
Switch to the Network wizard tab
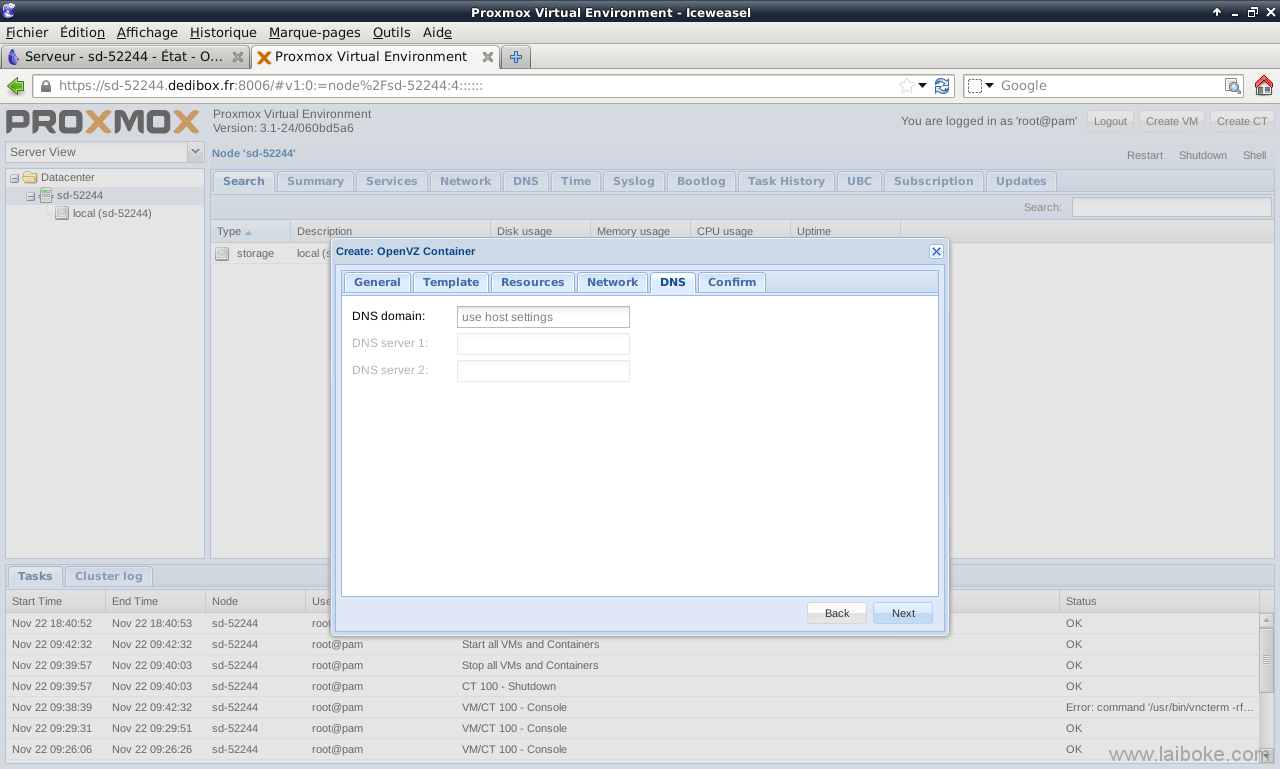click(612, 282)
